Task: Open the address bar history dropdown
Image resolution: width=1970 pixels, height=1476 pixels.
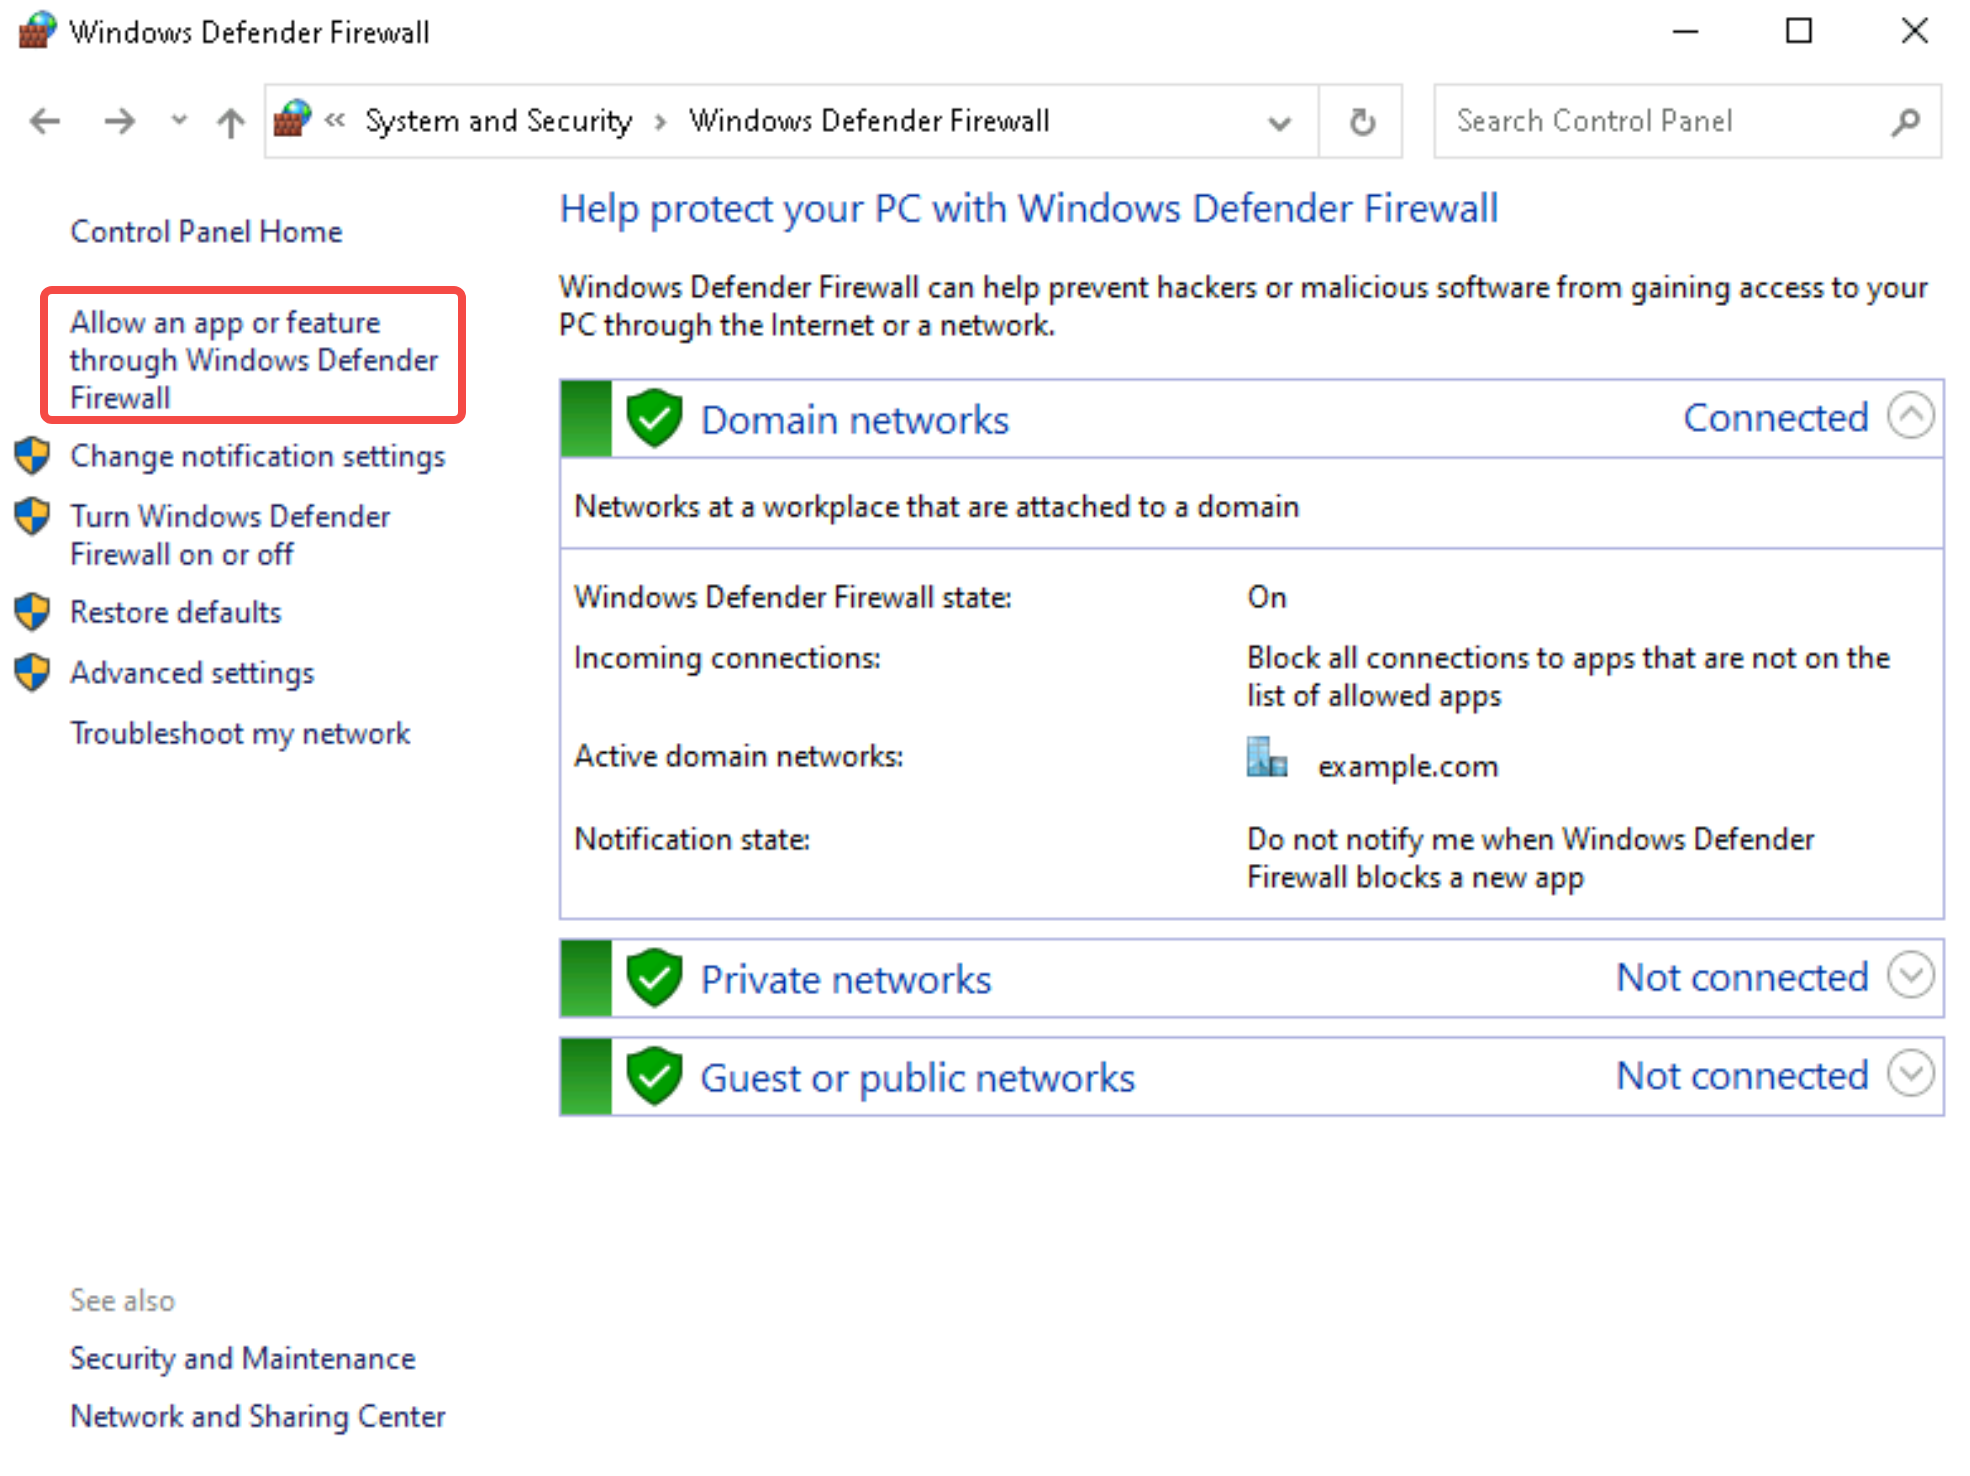Action: [x=1279, y=123]
